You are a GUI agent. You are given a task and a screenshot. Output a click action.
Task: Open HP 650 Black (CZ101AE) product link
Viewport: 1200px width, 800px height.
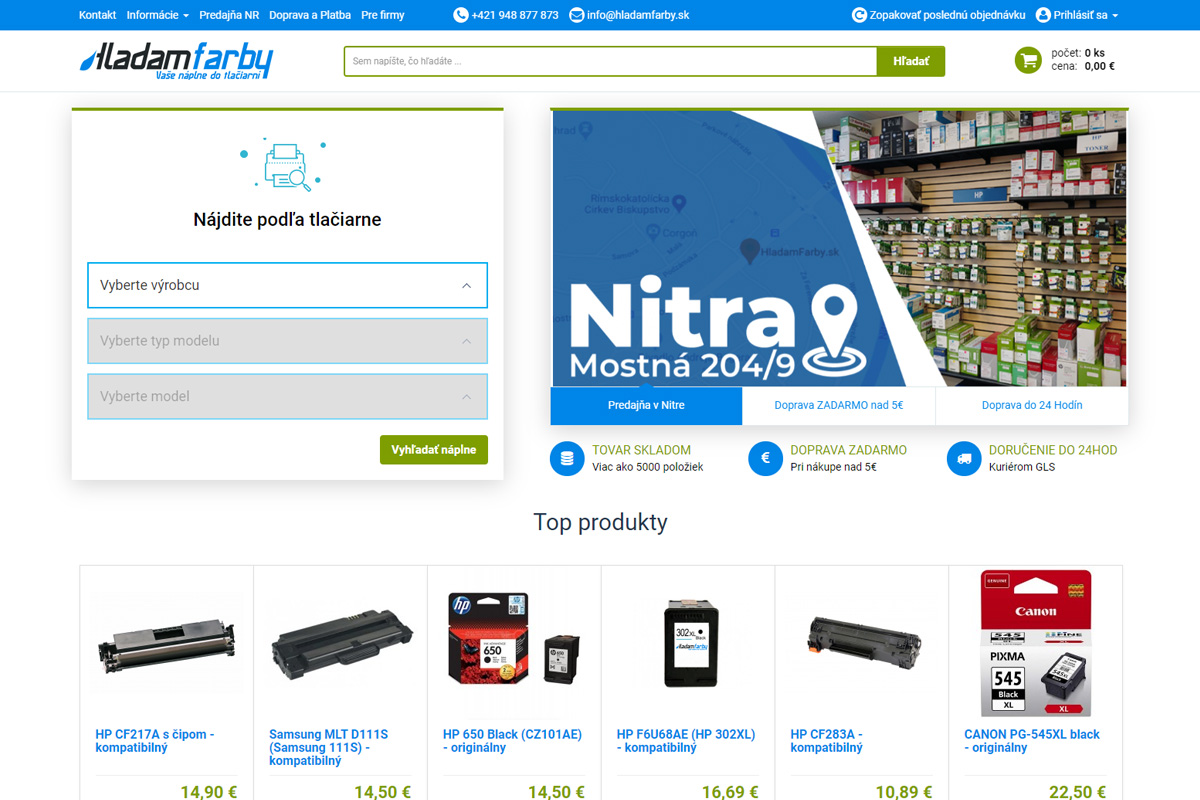click(x=512, y=741)
